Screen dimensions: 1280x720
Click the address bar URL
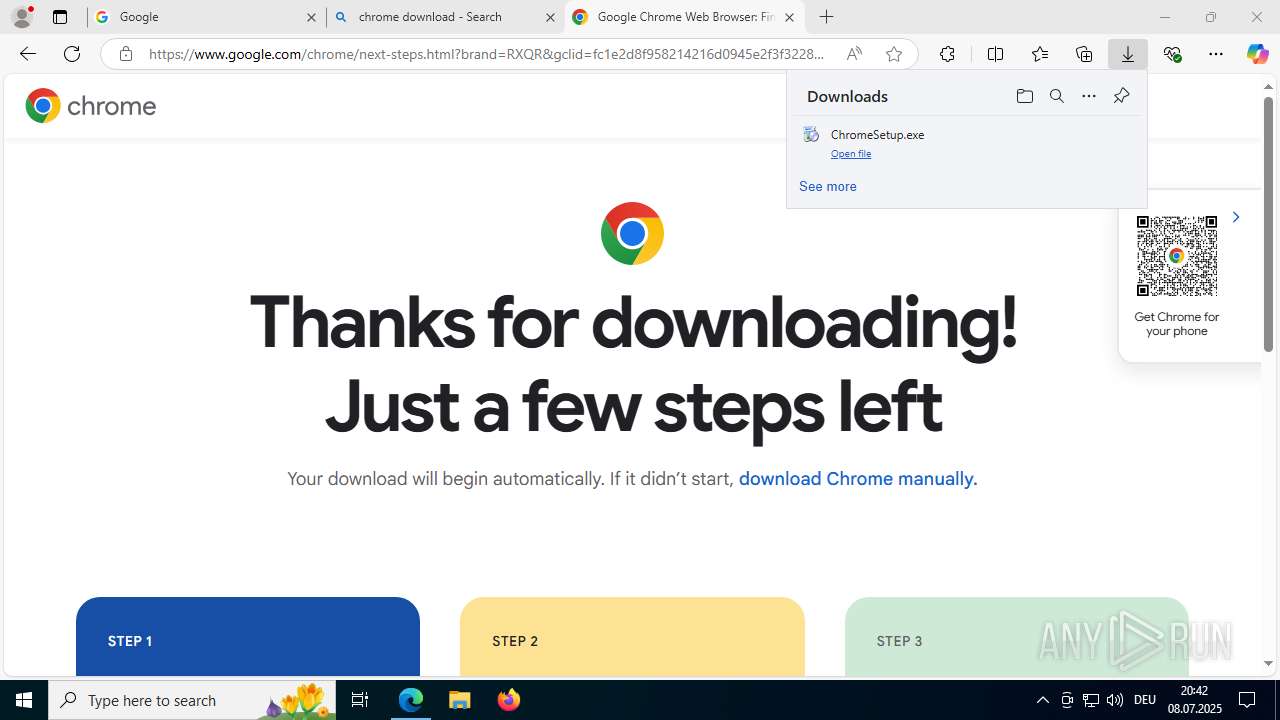(x=486, y=54)
